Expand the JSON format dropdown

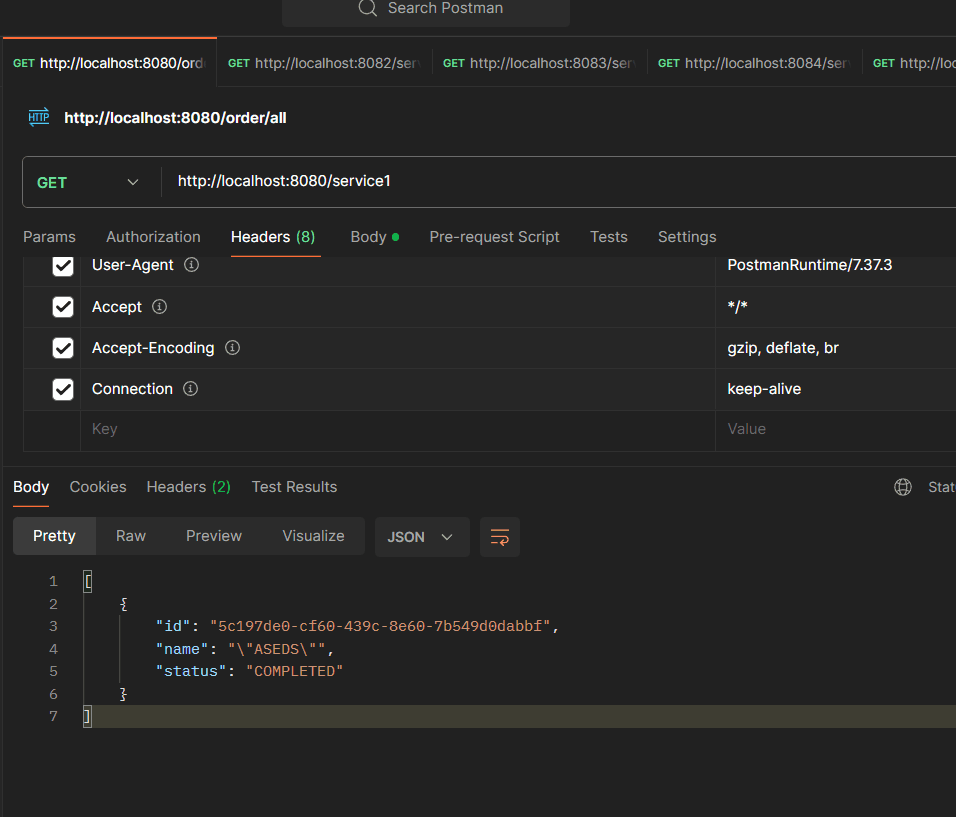tap(419, 537)
